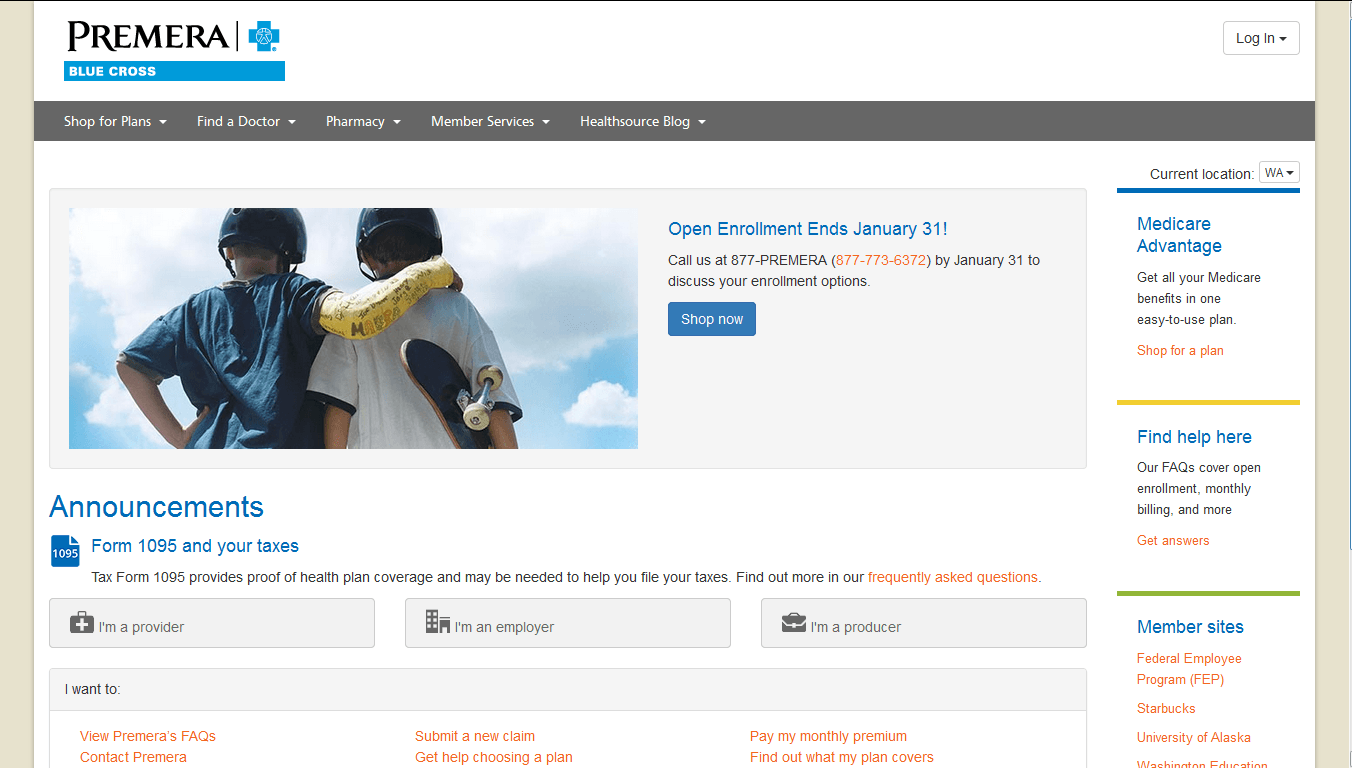This screenshot has height=768, width=1352.
Task: Click the skateboard kids banner image
Action: click(353, 328)
